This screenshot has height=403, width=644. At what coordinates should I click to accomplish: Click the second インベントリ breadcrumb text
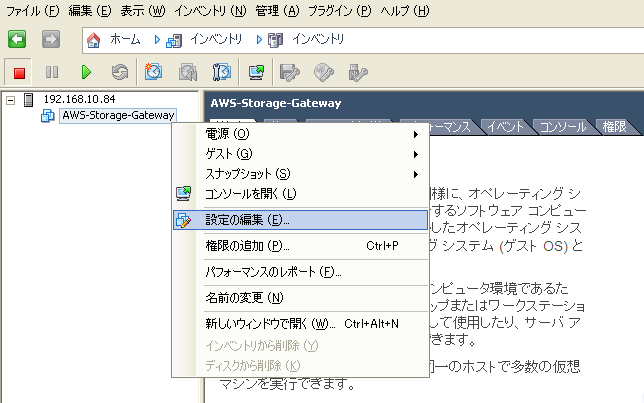[x=318, y=39]
